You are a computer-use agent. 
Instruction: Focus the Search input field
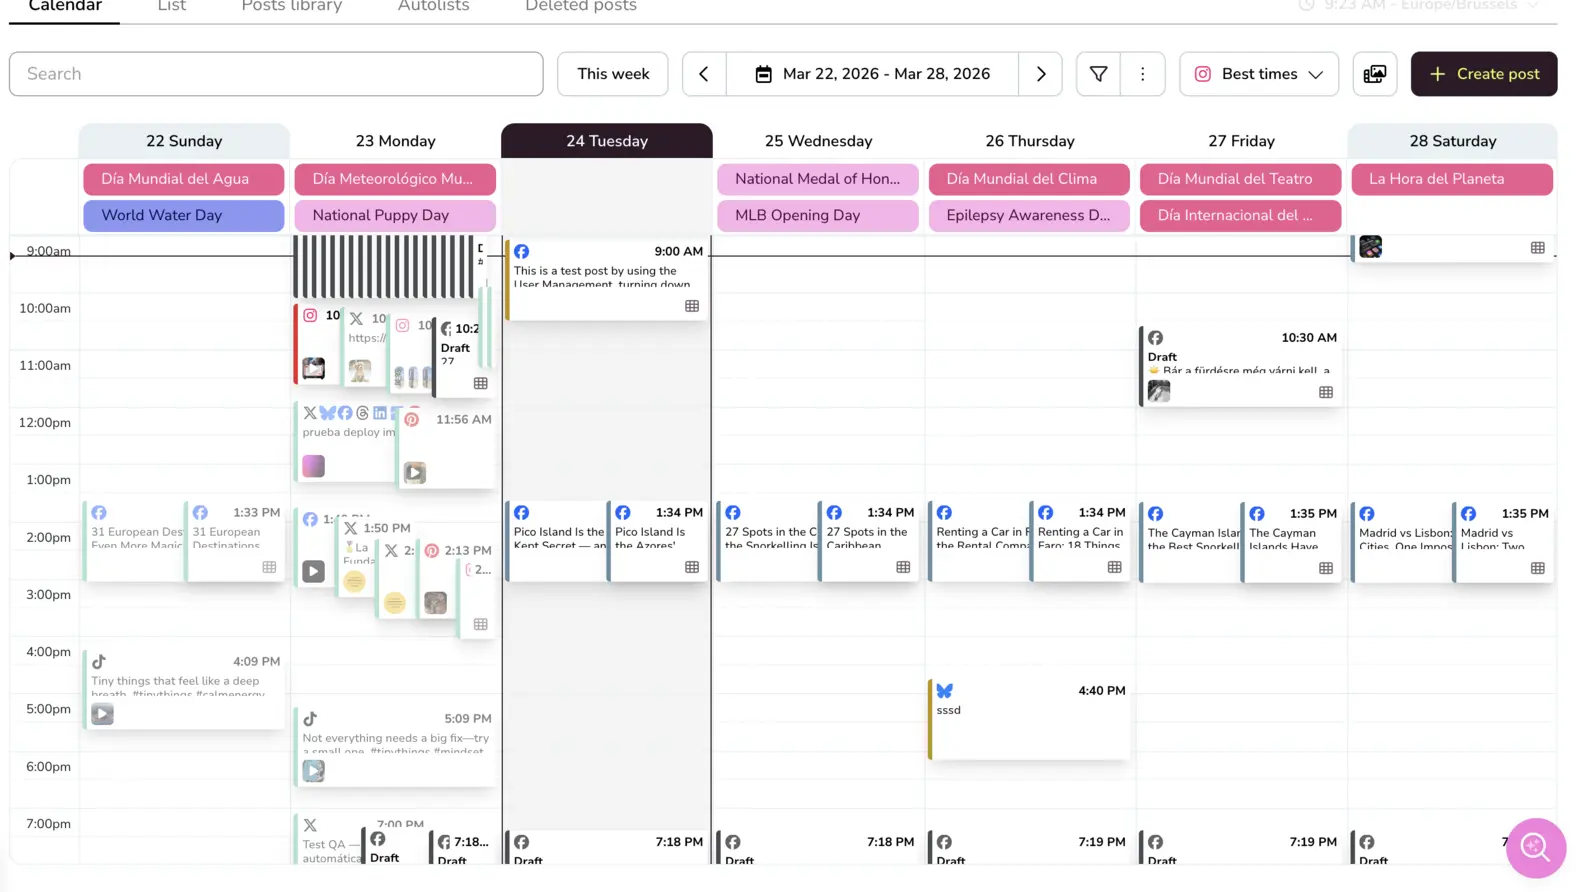point(276,74)
